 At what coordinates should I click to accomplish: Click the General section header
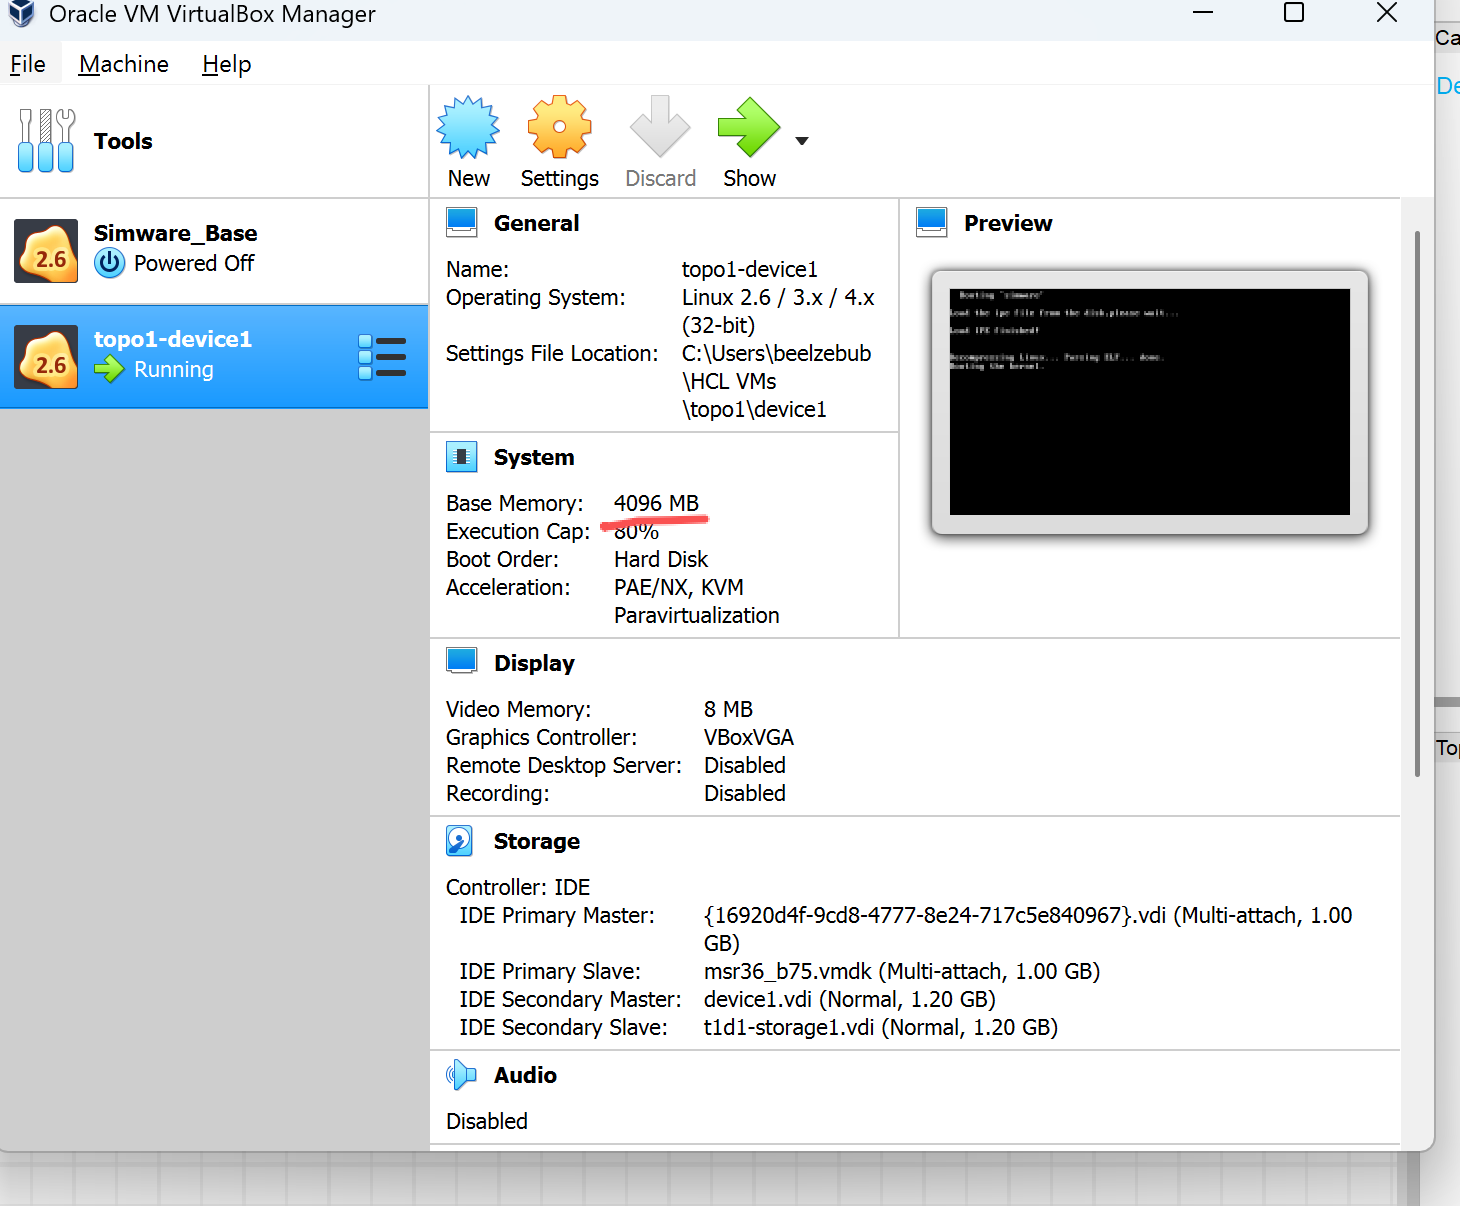click(536, 223)
